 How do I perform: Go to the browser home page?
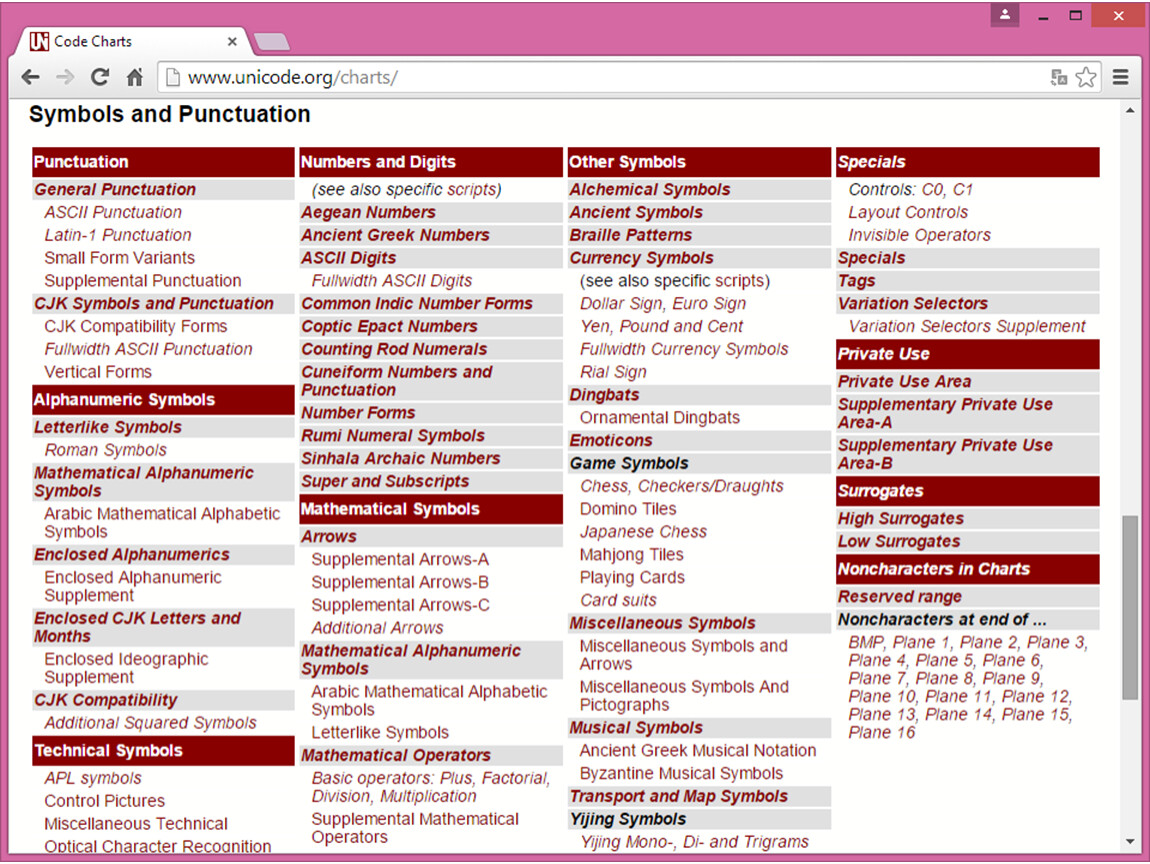135,77
